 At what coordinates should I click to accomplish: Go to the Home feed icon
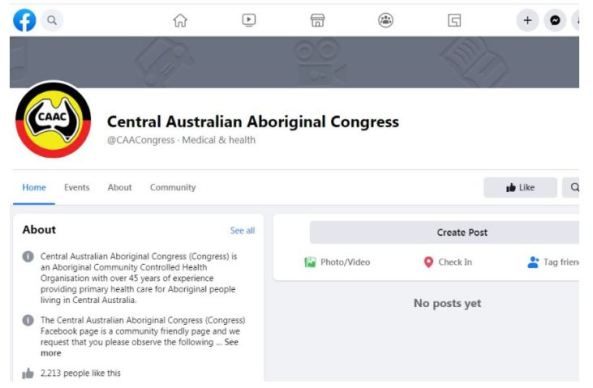pyautogui.click(x=180, y=20)
